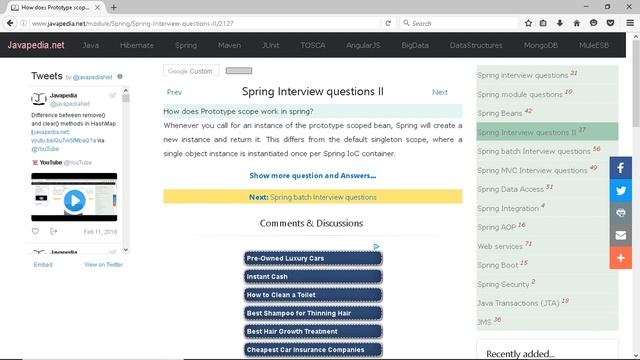Share page on Facebook side button
Viewport: 640px width, 360px height.
[x=620, y=168]
